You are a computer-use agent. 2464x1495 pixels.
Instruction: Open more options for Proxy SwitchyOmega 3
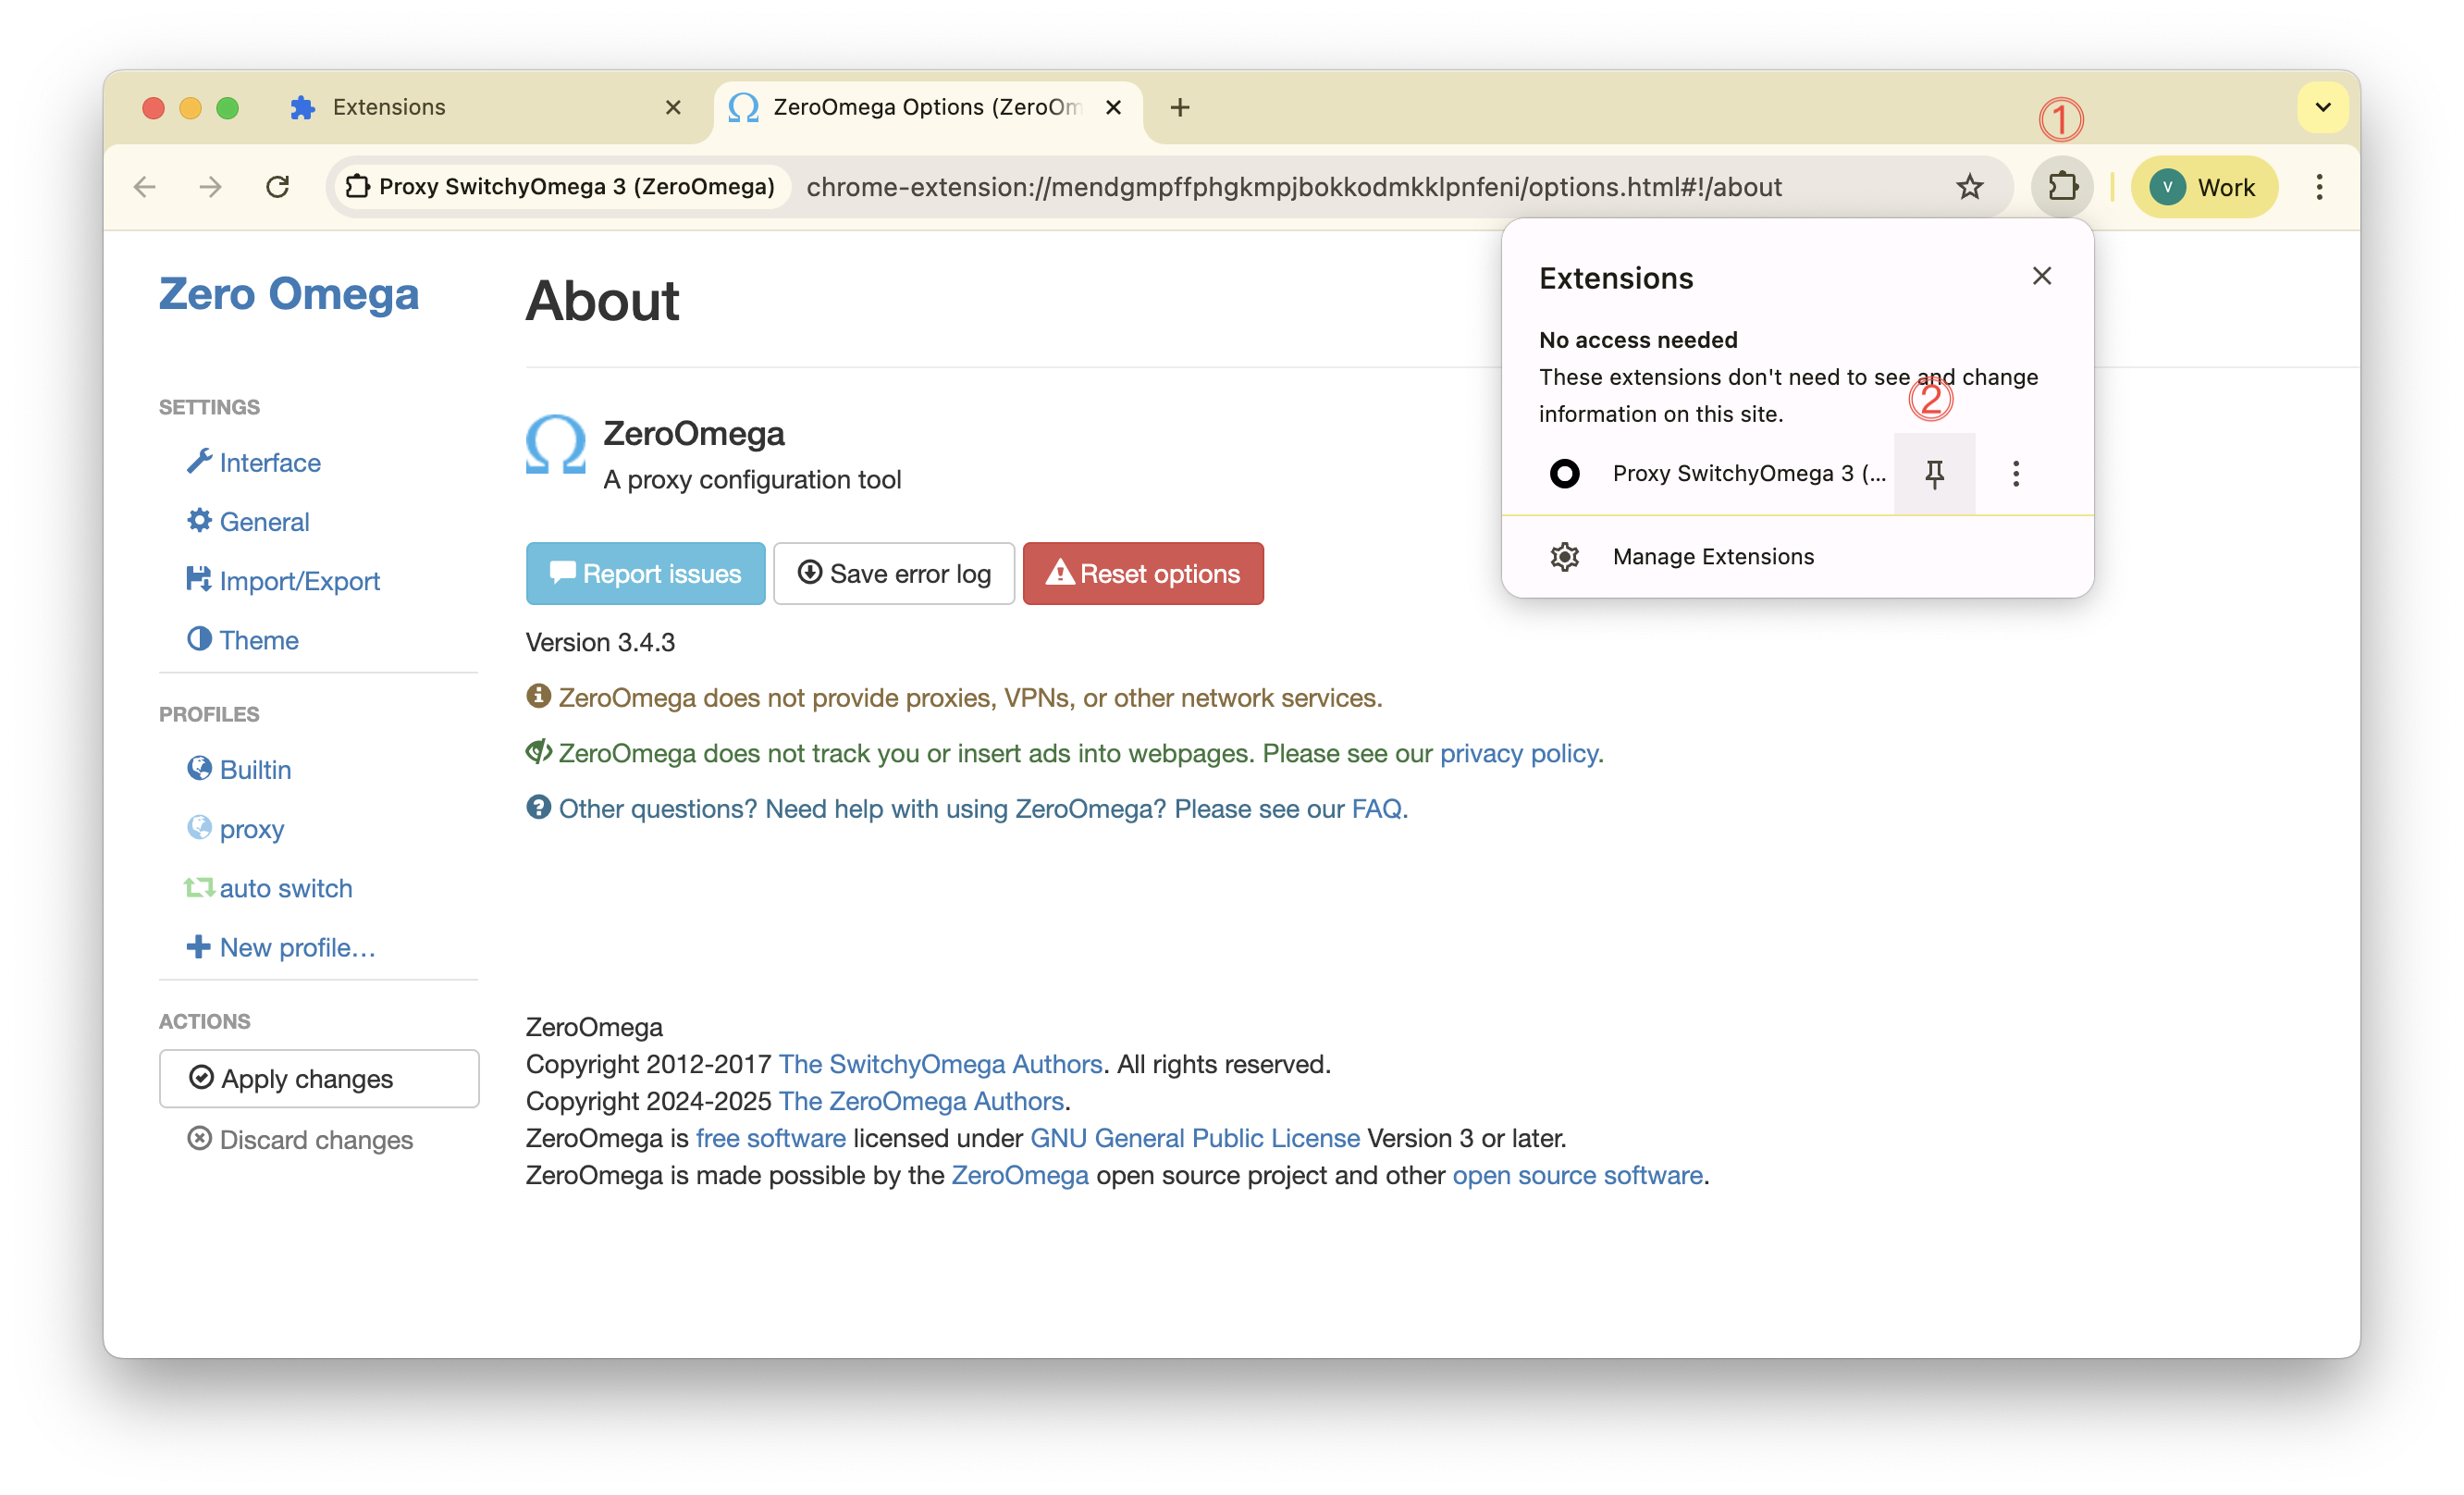point(2015,474)
